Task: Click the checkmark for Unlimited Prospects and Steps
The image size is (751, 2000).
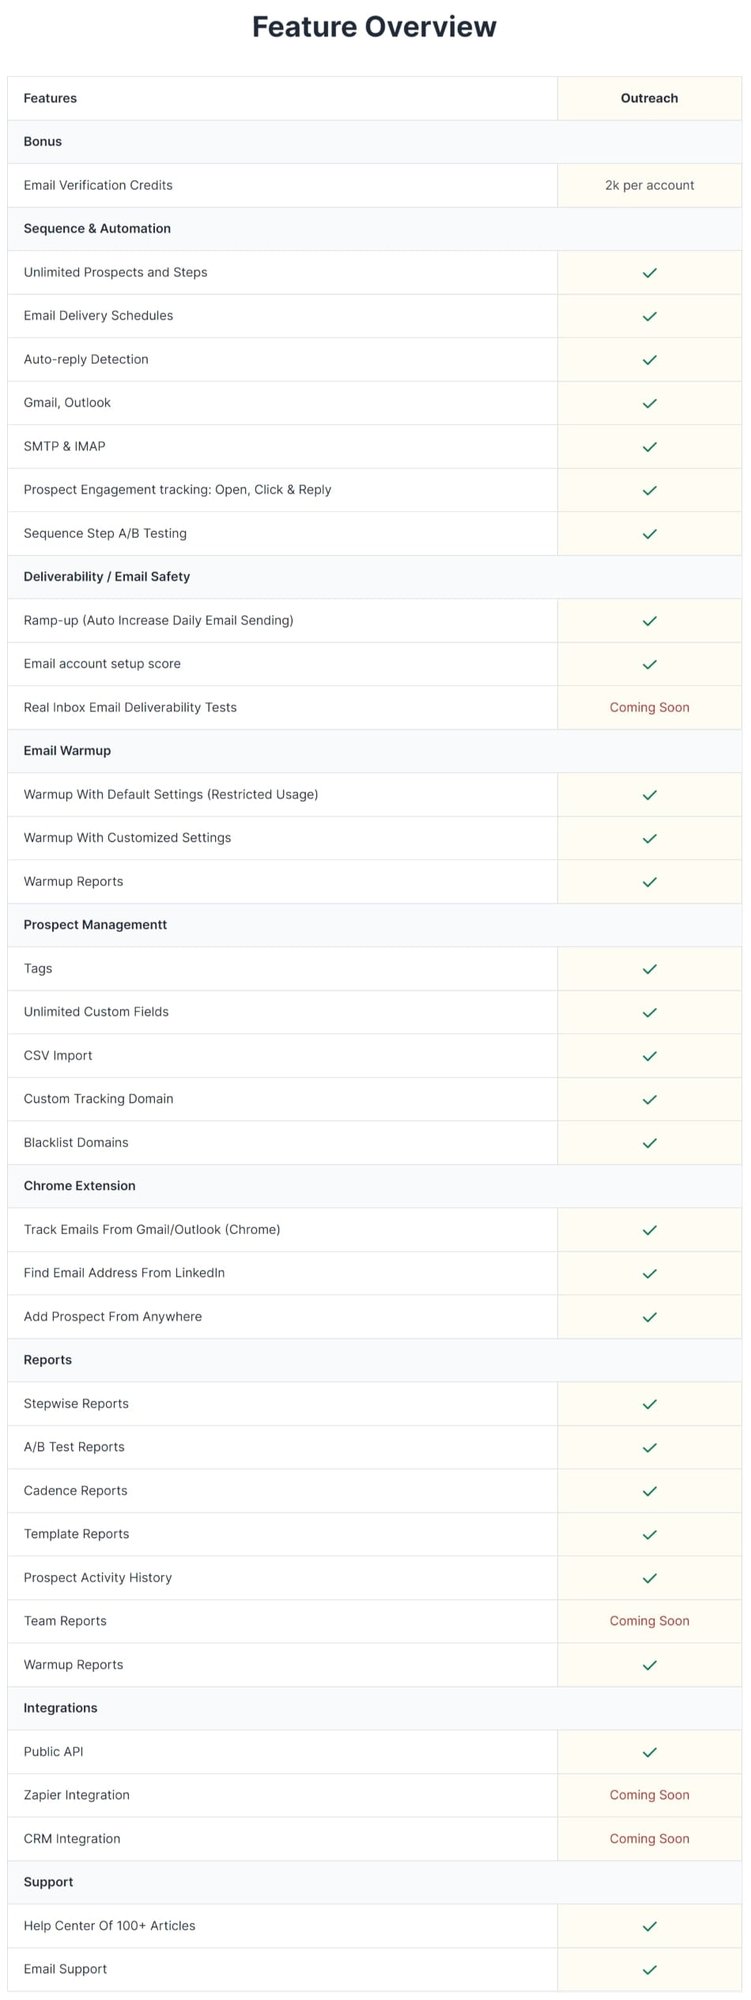Action: click(649, 273)
